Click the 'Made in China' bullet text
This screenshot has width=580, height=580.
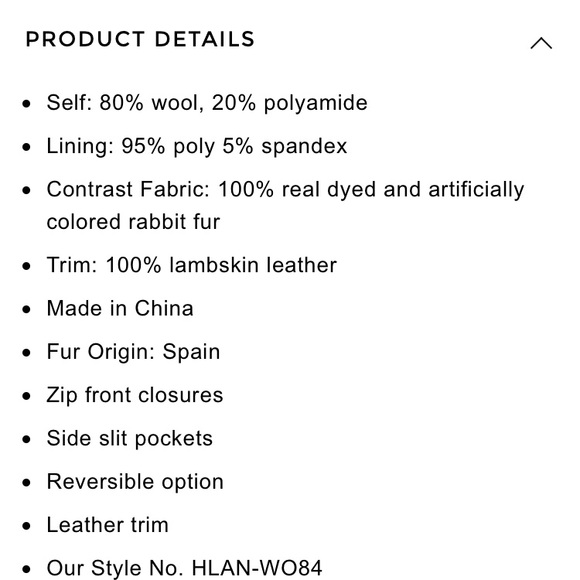(120, 308)
